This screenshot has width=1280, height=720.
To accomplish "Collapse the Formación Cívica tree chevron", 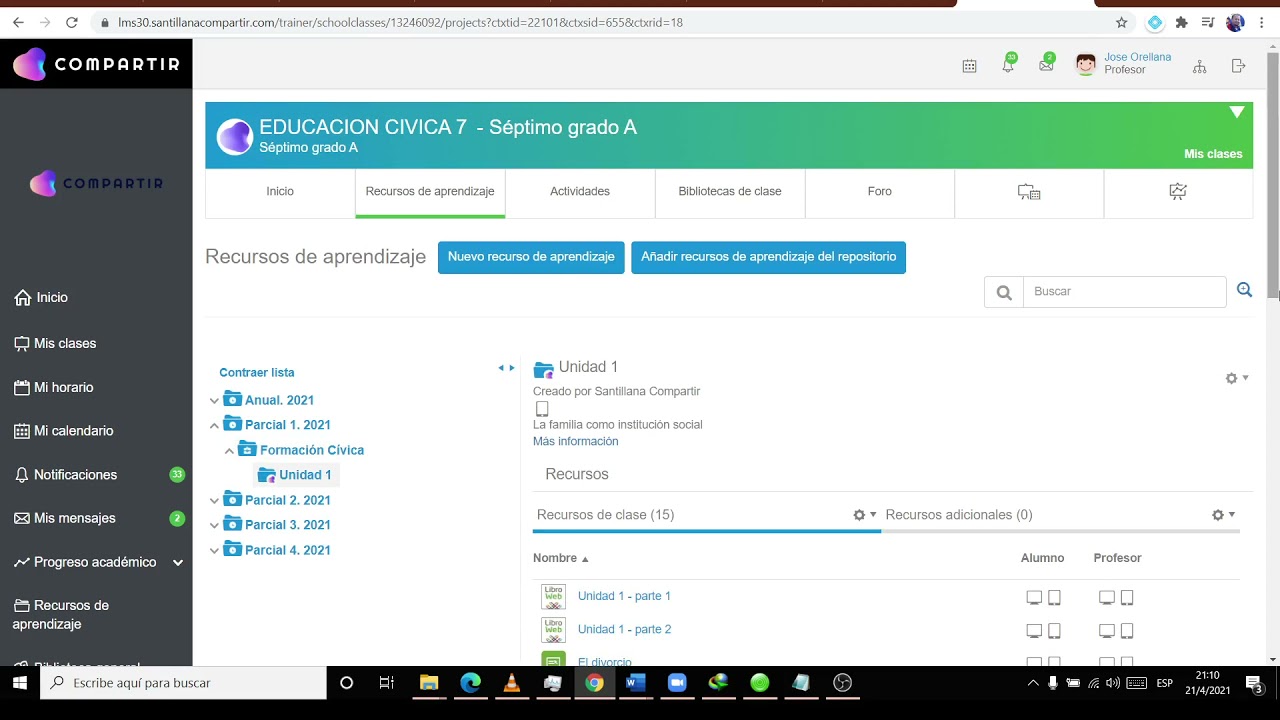I will [229, 451].
